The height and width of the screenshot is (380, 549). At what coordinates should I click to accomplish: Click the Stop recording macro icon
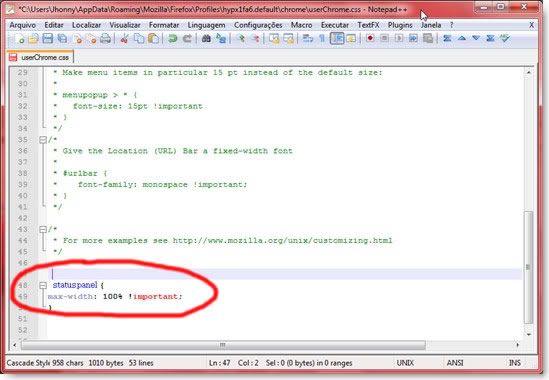coord(384,38)
